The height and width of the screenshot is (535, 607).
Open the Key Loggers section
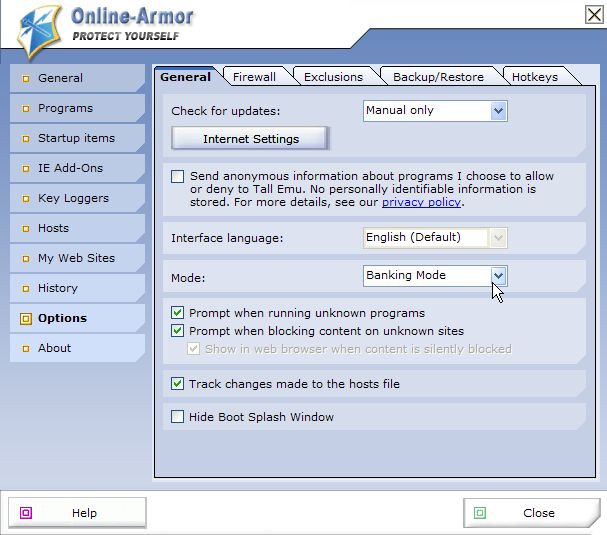pyautogui.click(x=77, y=198)
